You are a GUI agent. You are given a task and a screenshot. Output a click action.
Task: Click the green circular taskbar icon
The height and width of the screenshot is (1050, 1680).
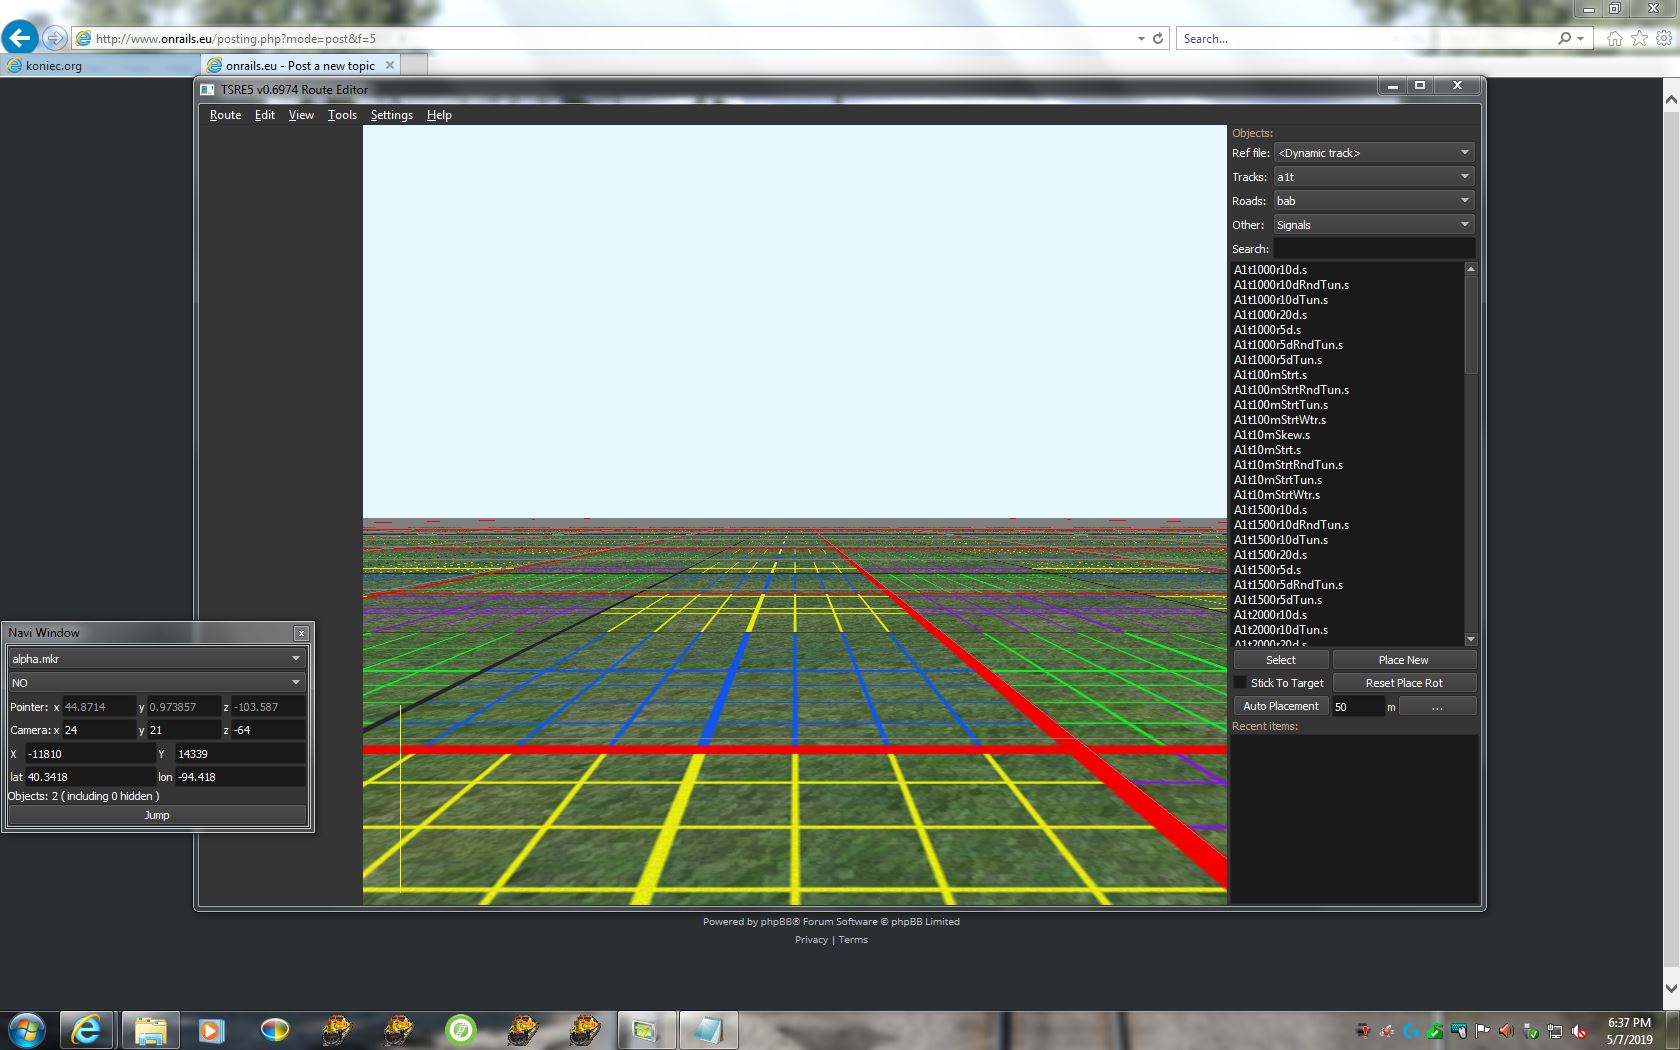point(460,1029)
